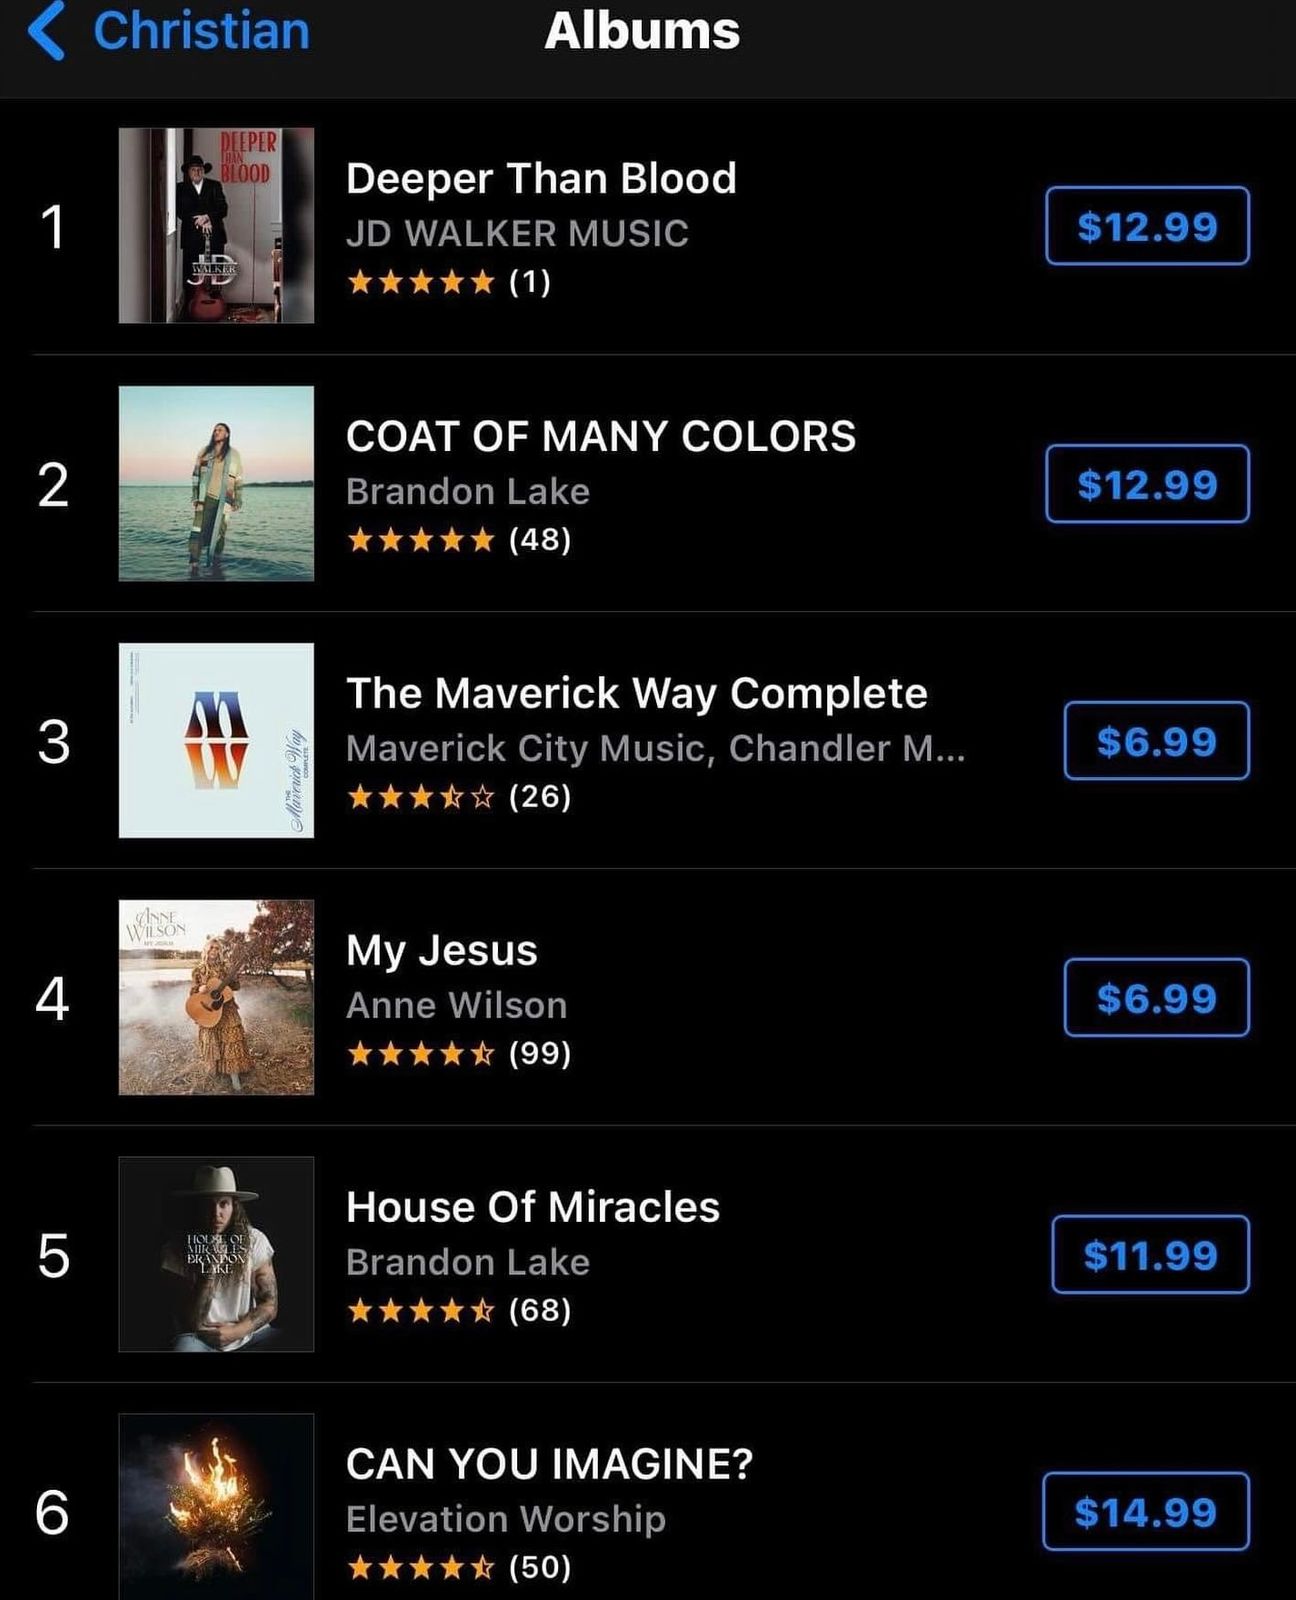Go back to the Christian genre page
The height and width of the screenshot is (1600, 1296).
click(x=200, y=31)
